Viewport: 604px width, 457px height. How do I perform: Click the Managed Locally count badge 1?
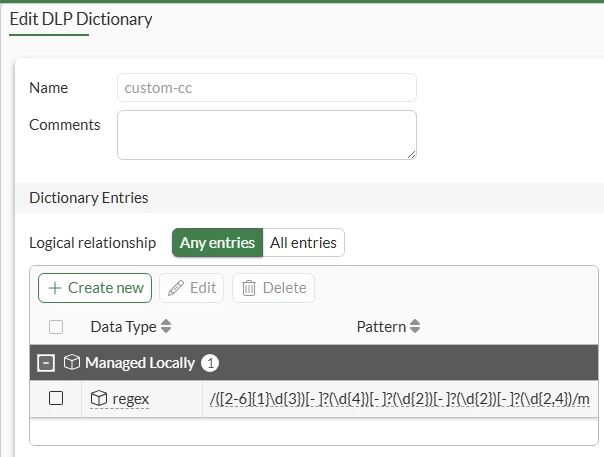click(210, 363)
